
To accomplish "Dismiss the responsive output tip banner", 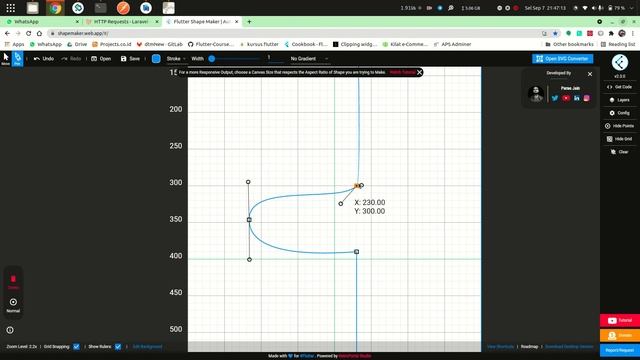I will click(419, 72).
